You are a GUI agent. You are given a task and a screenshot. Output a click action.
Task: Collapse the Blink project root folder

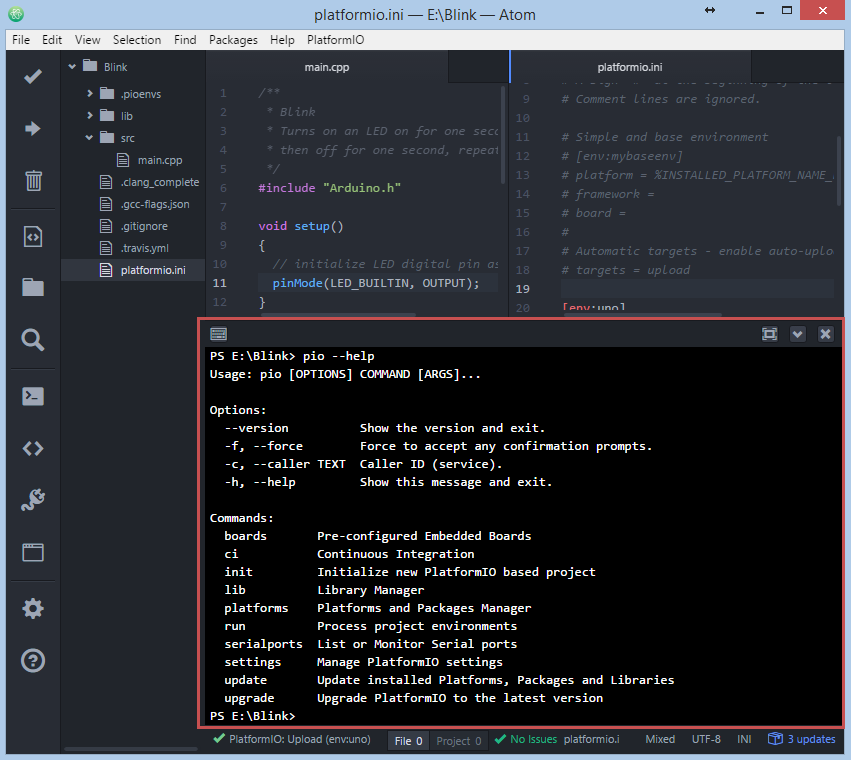[72, 67]
